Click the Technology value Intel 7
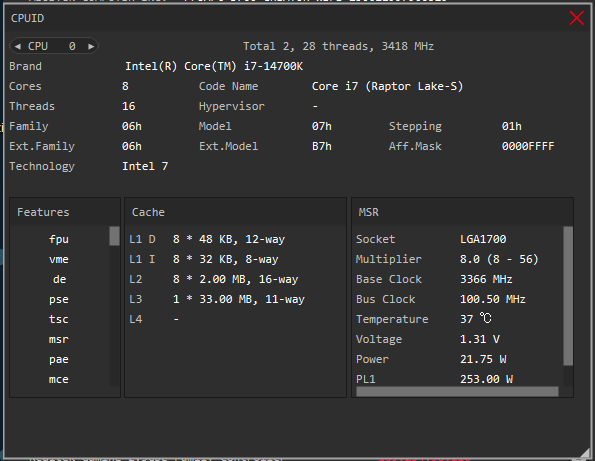The height and width of the screenshot is (461, 595). coord(145,167)
